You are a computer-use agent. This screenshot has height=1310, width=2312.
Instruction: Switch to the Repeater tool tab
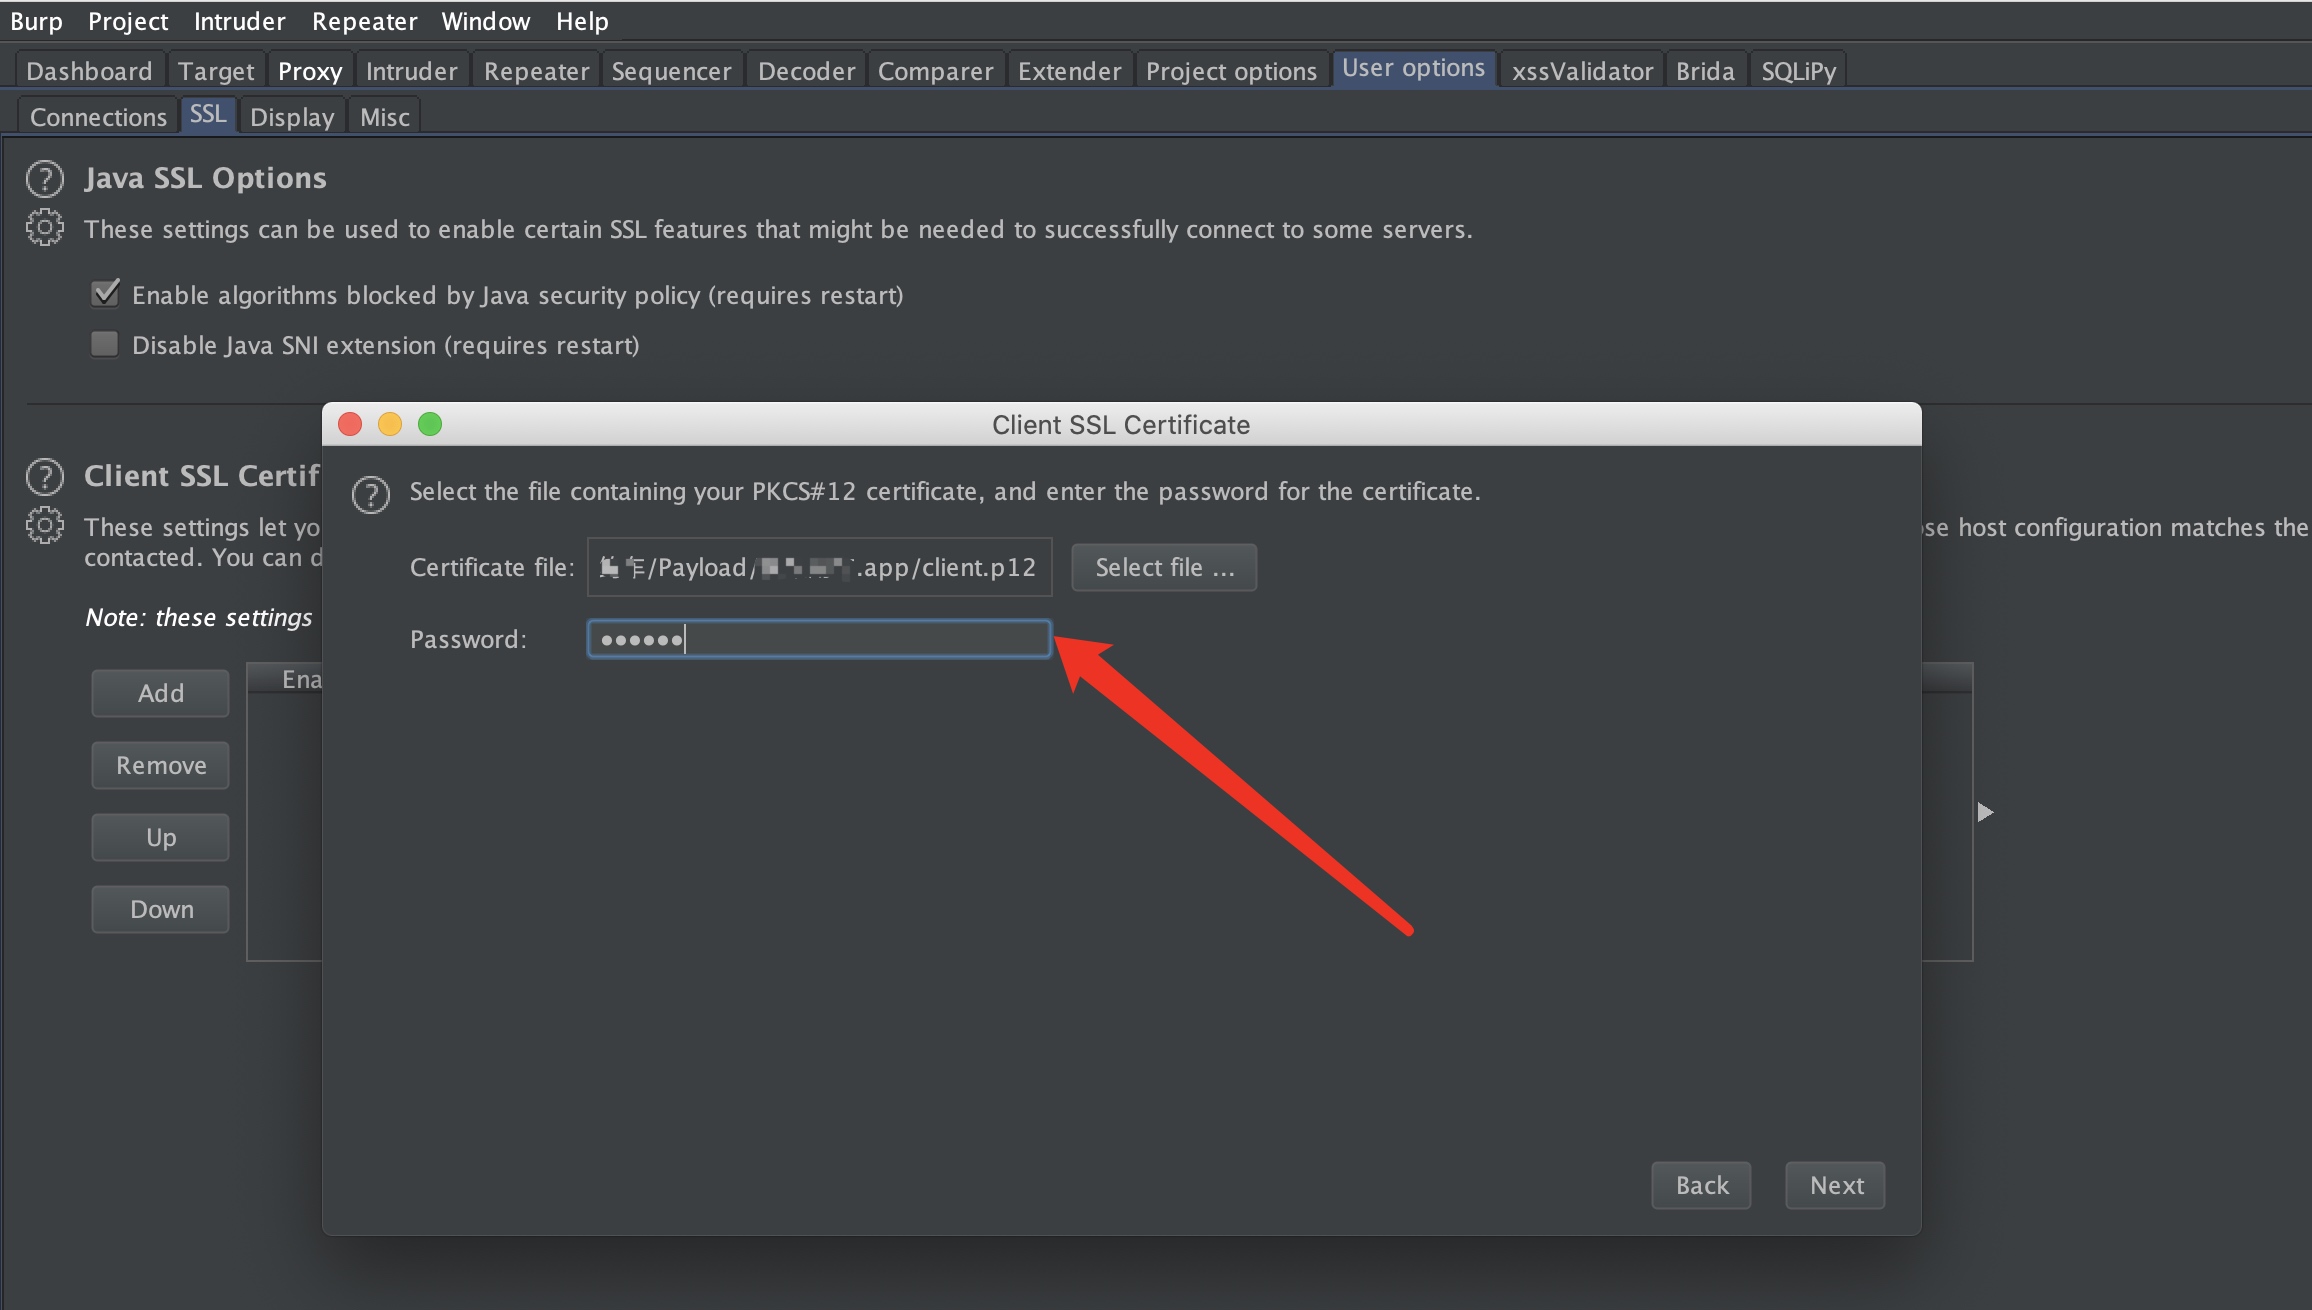537,71
